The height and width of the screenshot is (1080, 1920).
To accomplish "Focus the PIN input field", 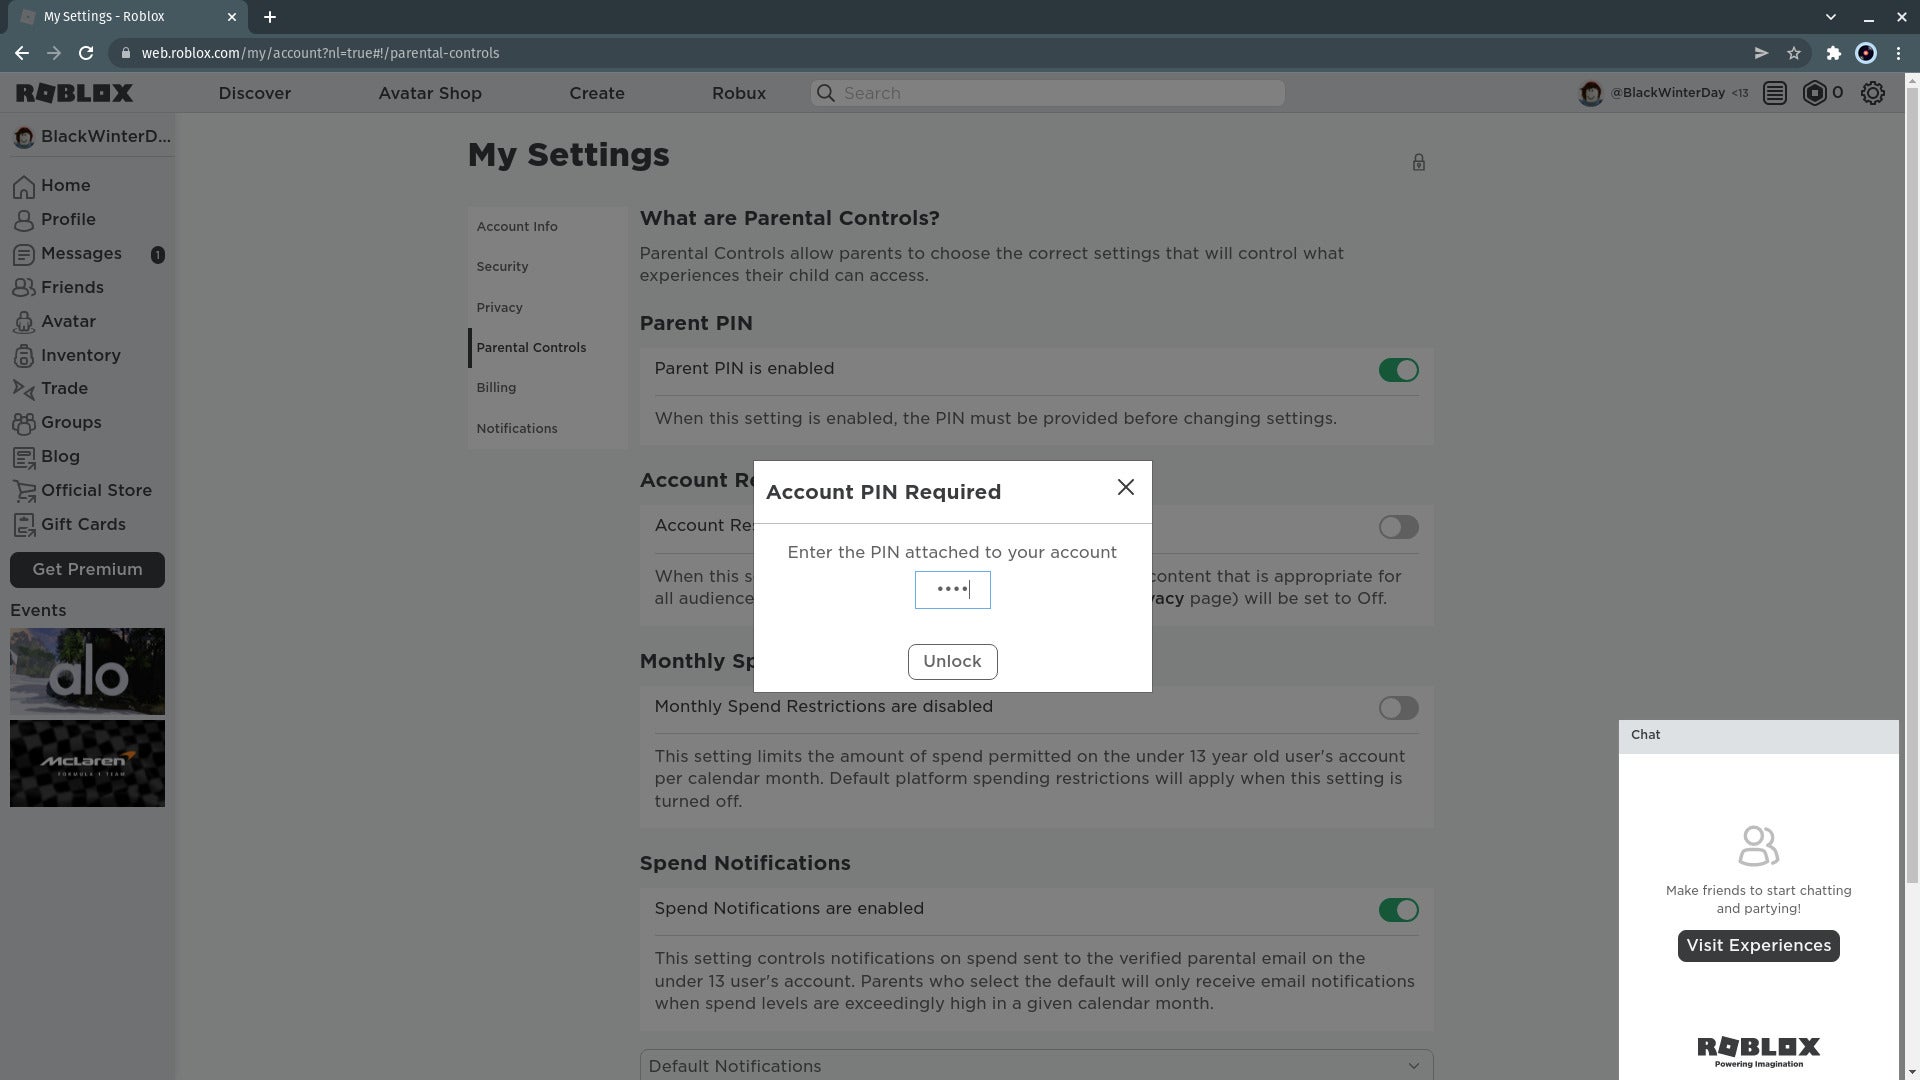I will pos(952,590).
